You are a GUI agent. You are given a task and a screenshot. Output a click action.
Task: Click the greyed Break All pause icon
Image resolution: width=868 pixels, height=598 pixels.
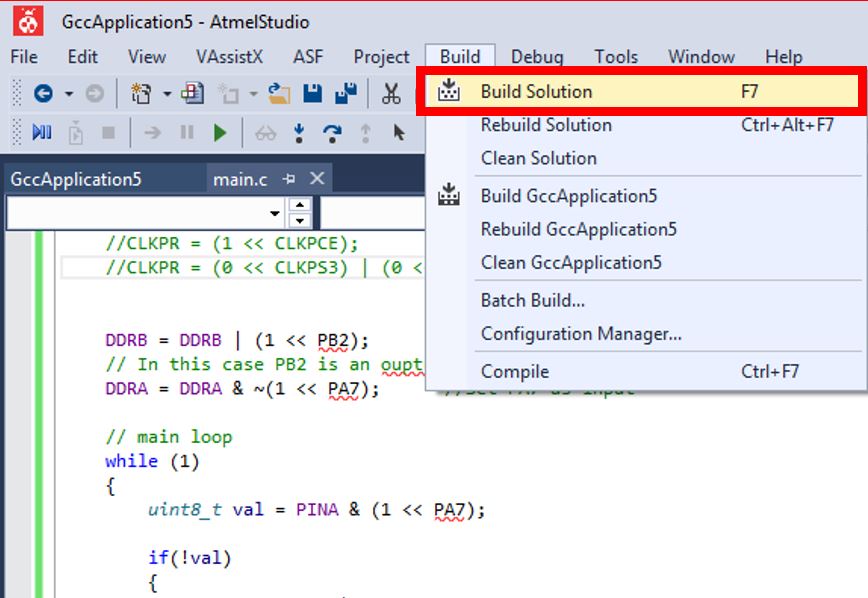[187, 132]
